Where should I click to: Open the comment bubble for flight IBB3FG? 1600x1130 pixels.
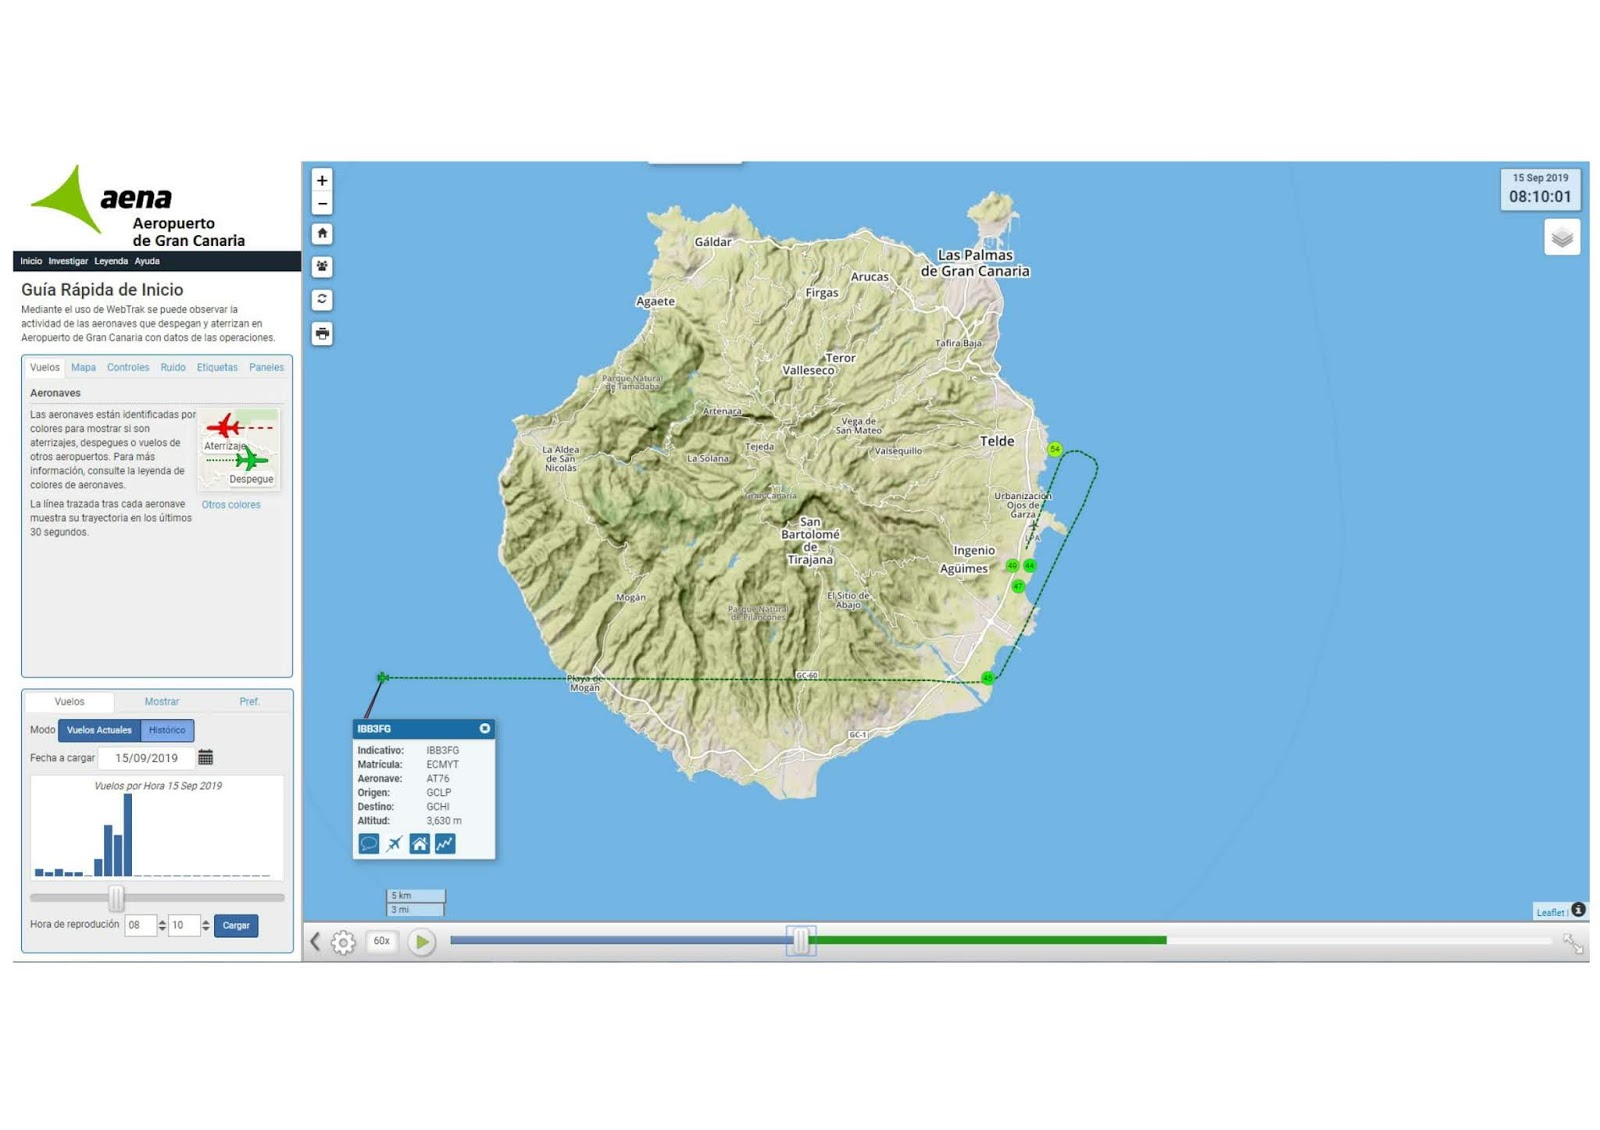(369, 844)
